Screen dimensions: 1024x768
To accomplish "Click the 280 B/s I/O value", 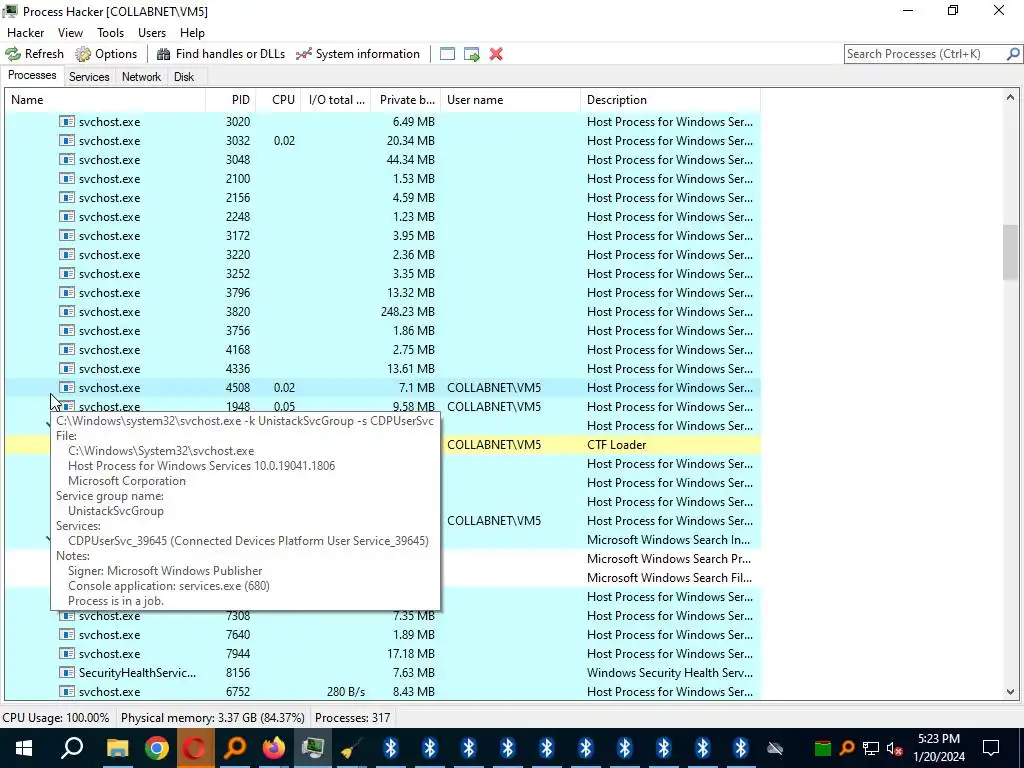I will pos(345,692).
